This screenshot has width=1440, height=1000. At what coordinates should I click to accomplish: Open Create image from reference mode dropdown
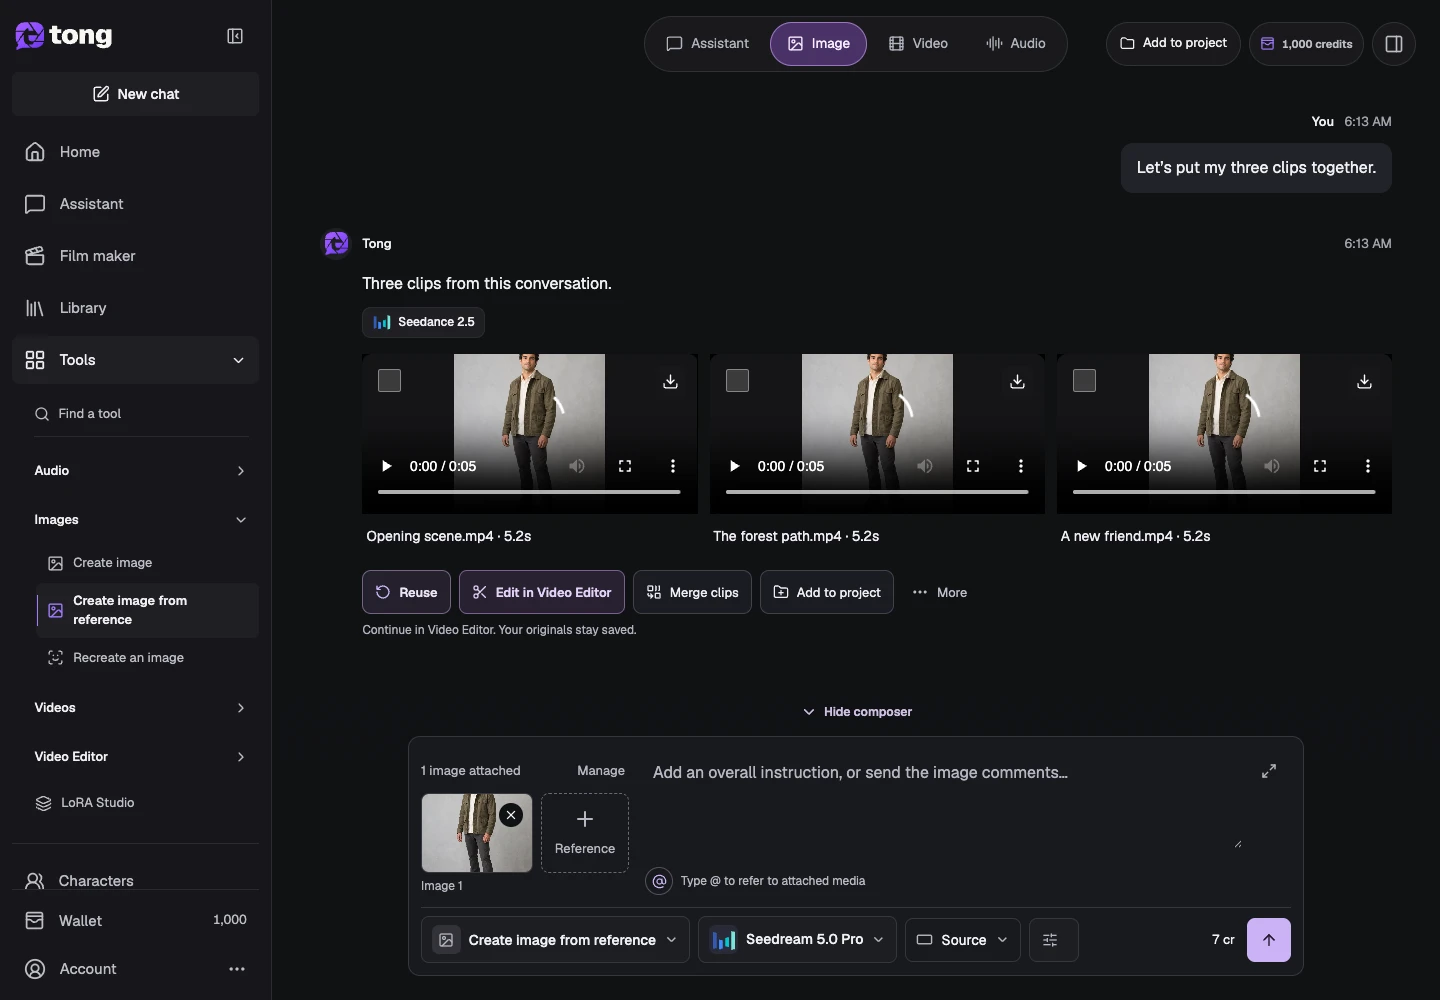click(x=555, y=940)
